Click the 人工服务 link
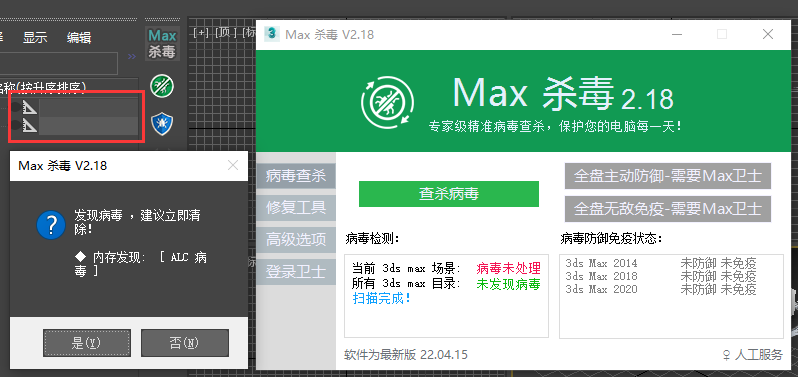798x377 pixels. pyautogui.click(x=753, y=355)
